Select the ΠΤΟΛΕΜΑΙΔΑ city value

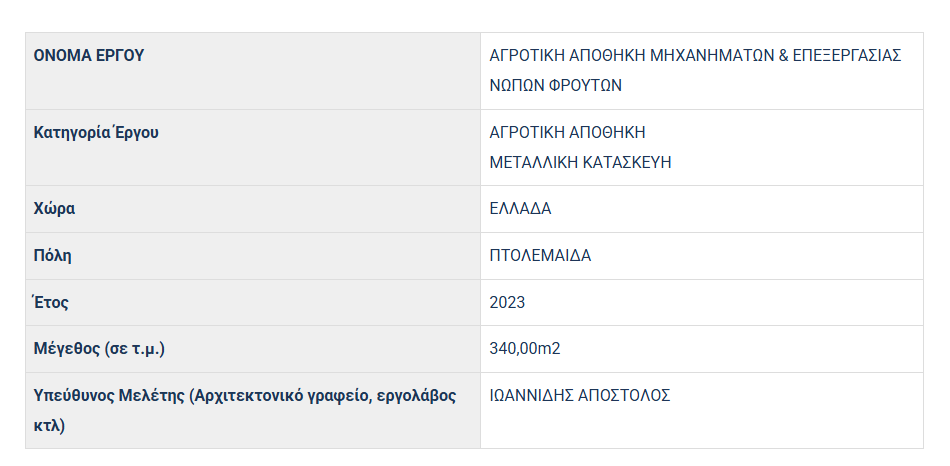pos(540,255)
